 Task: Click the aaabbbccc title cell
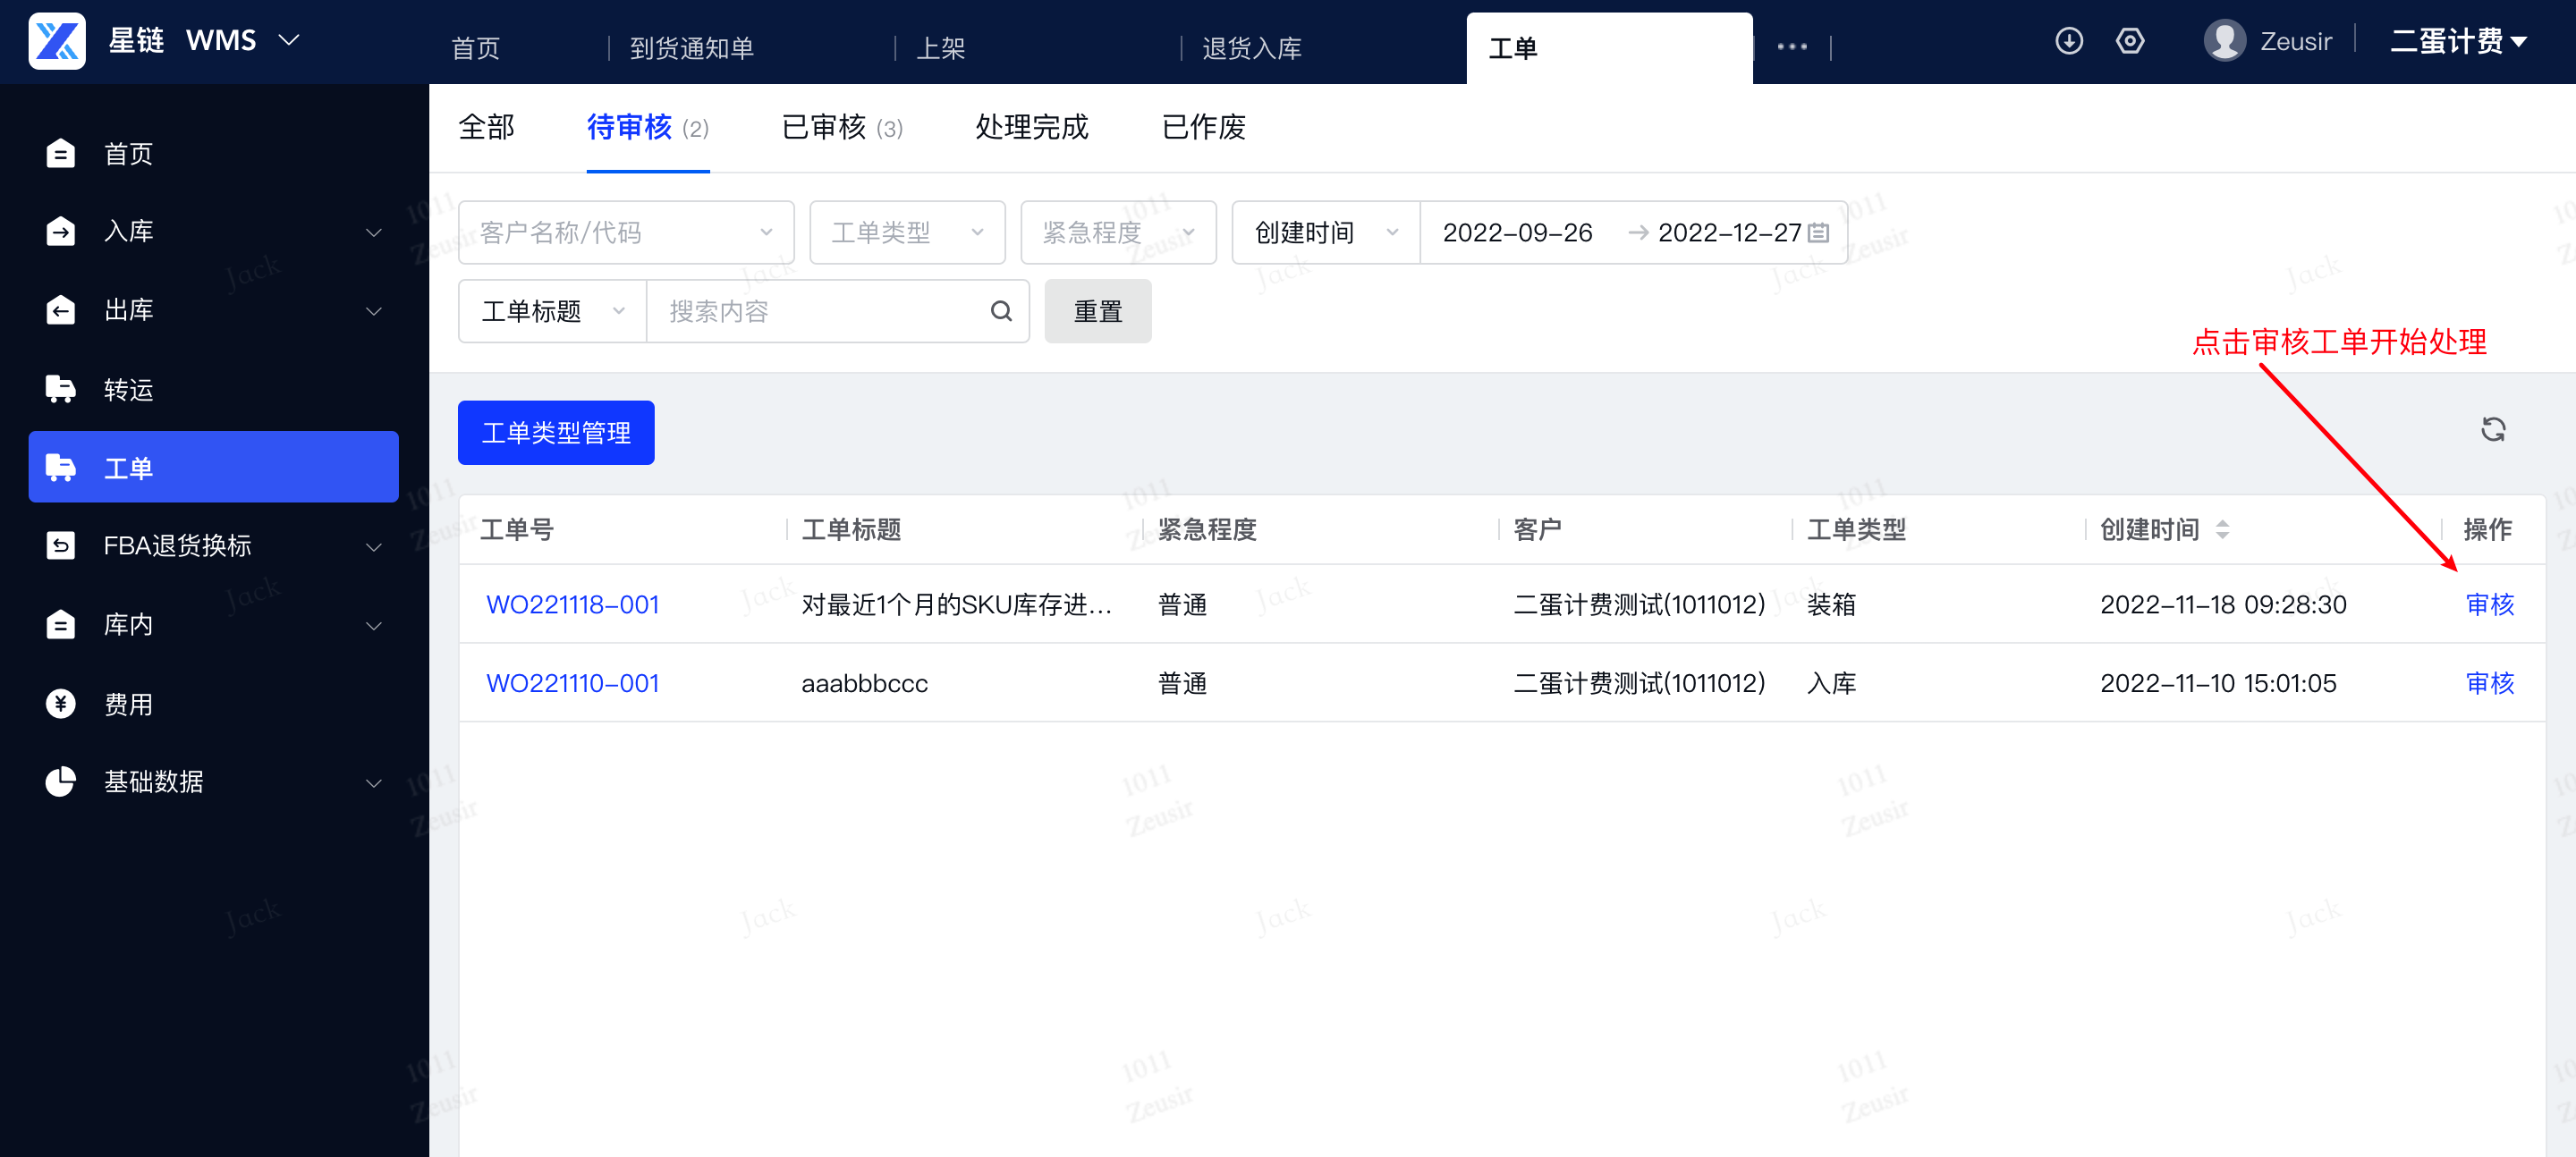865,684
